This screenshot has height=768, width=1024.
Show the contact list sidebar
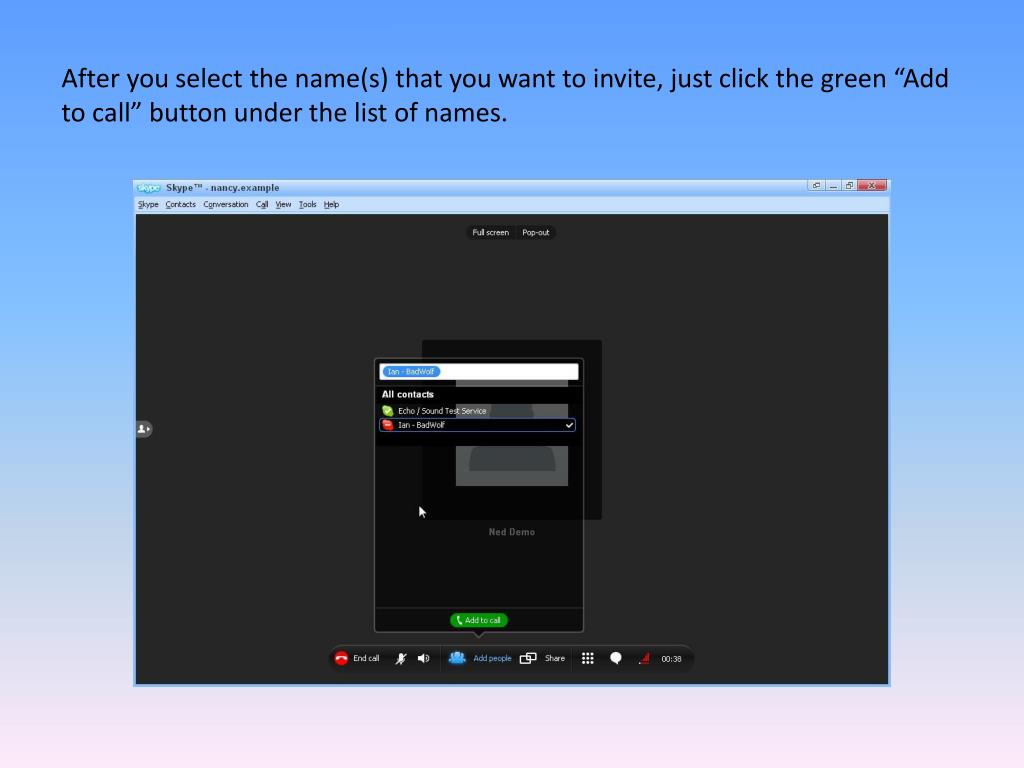pyautogui.click(x=144, y=429)
